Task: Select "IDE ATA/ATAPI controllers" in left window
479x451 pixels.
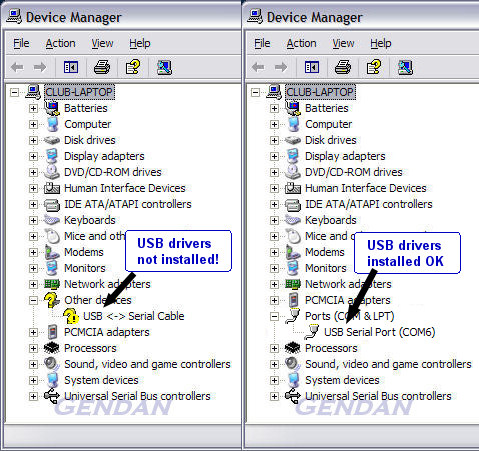Action: [128, 204]
